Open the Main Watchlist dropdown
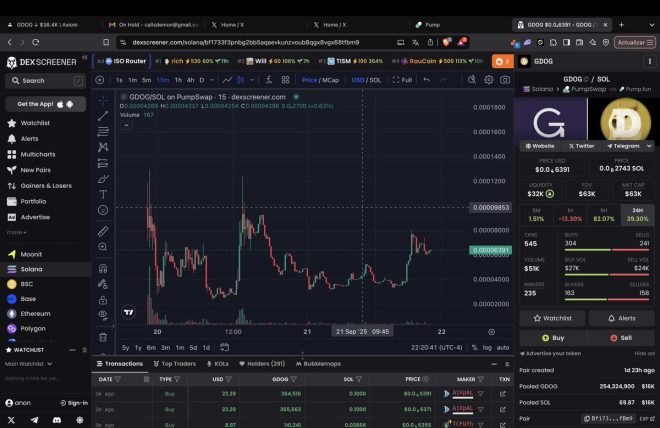Screen dimensions: 660x428 pyautogui.click(x=28, y=364)
